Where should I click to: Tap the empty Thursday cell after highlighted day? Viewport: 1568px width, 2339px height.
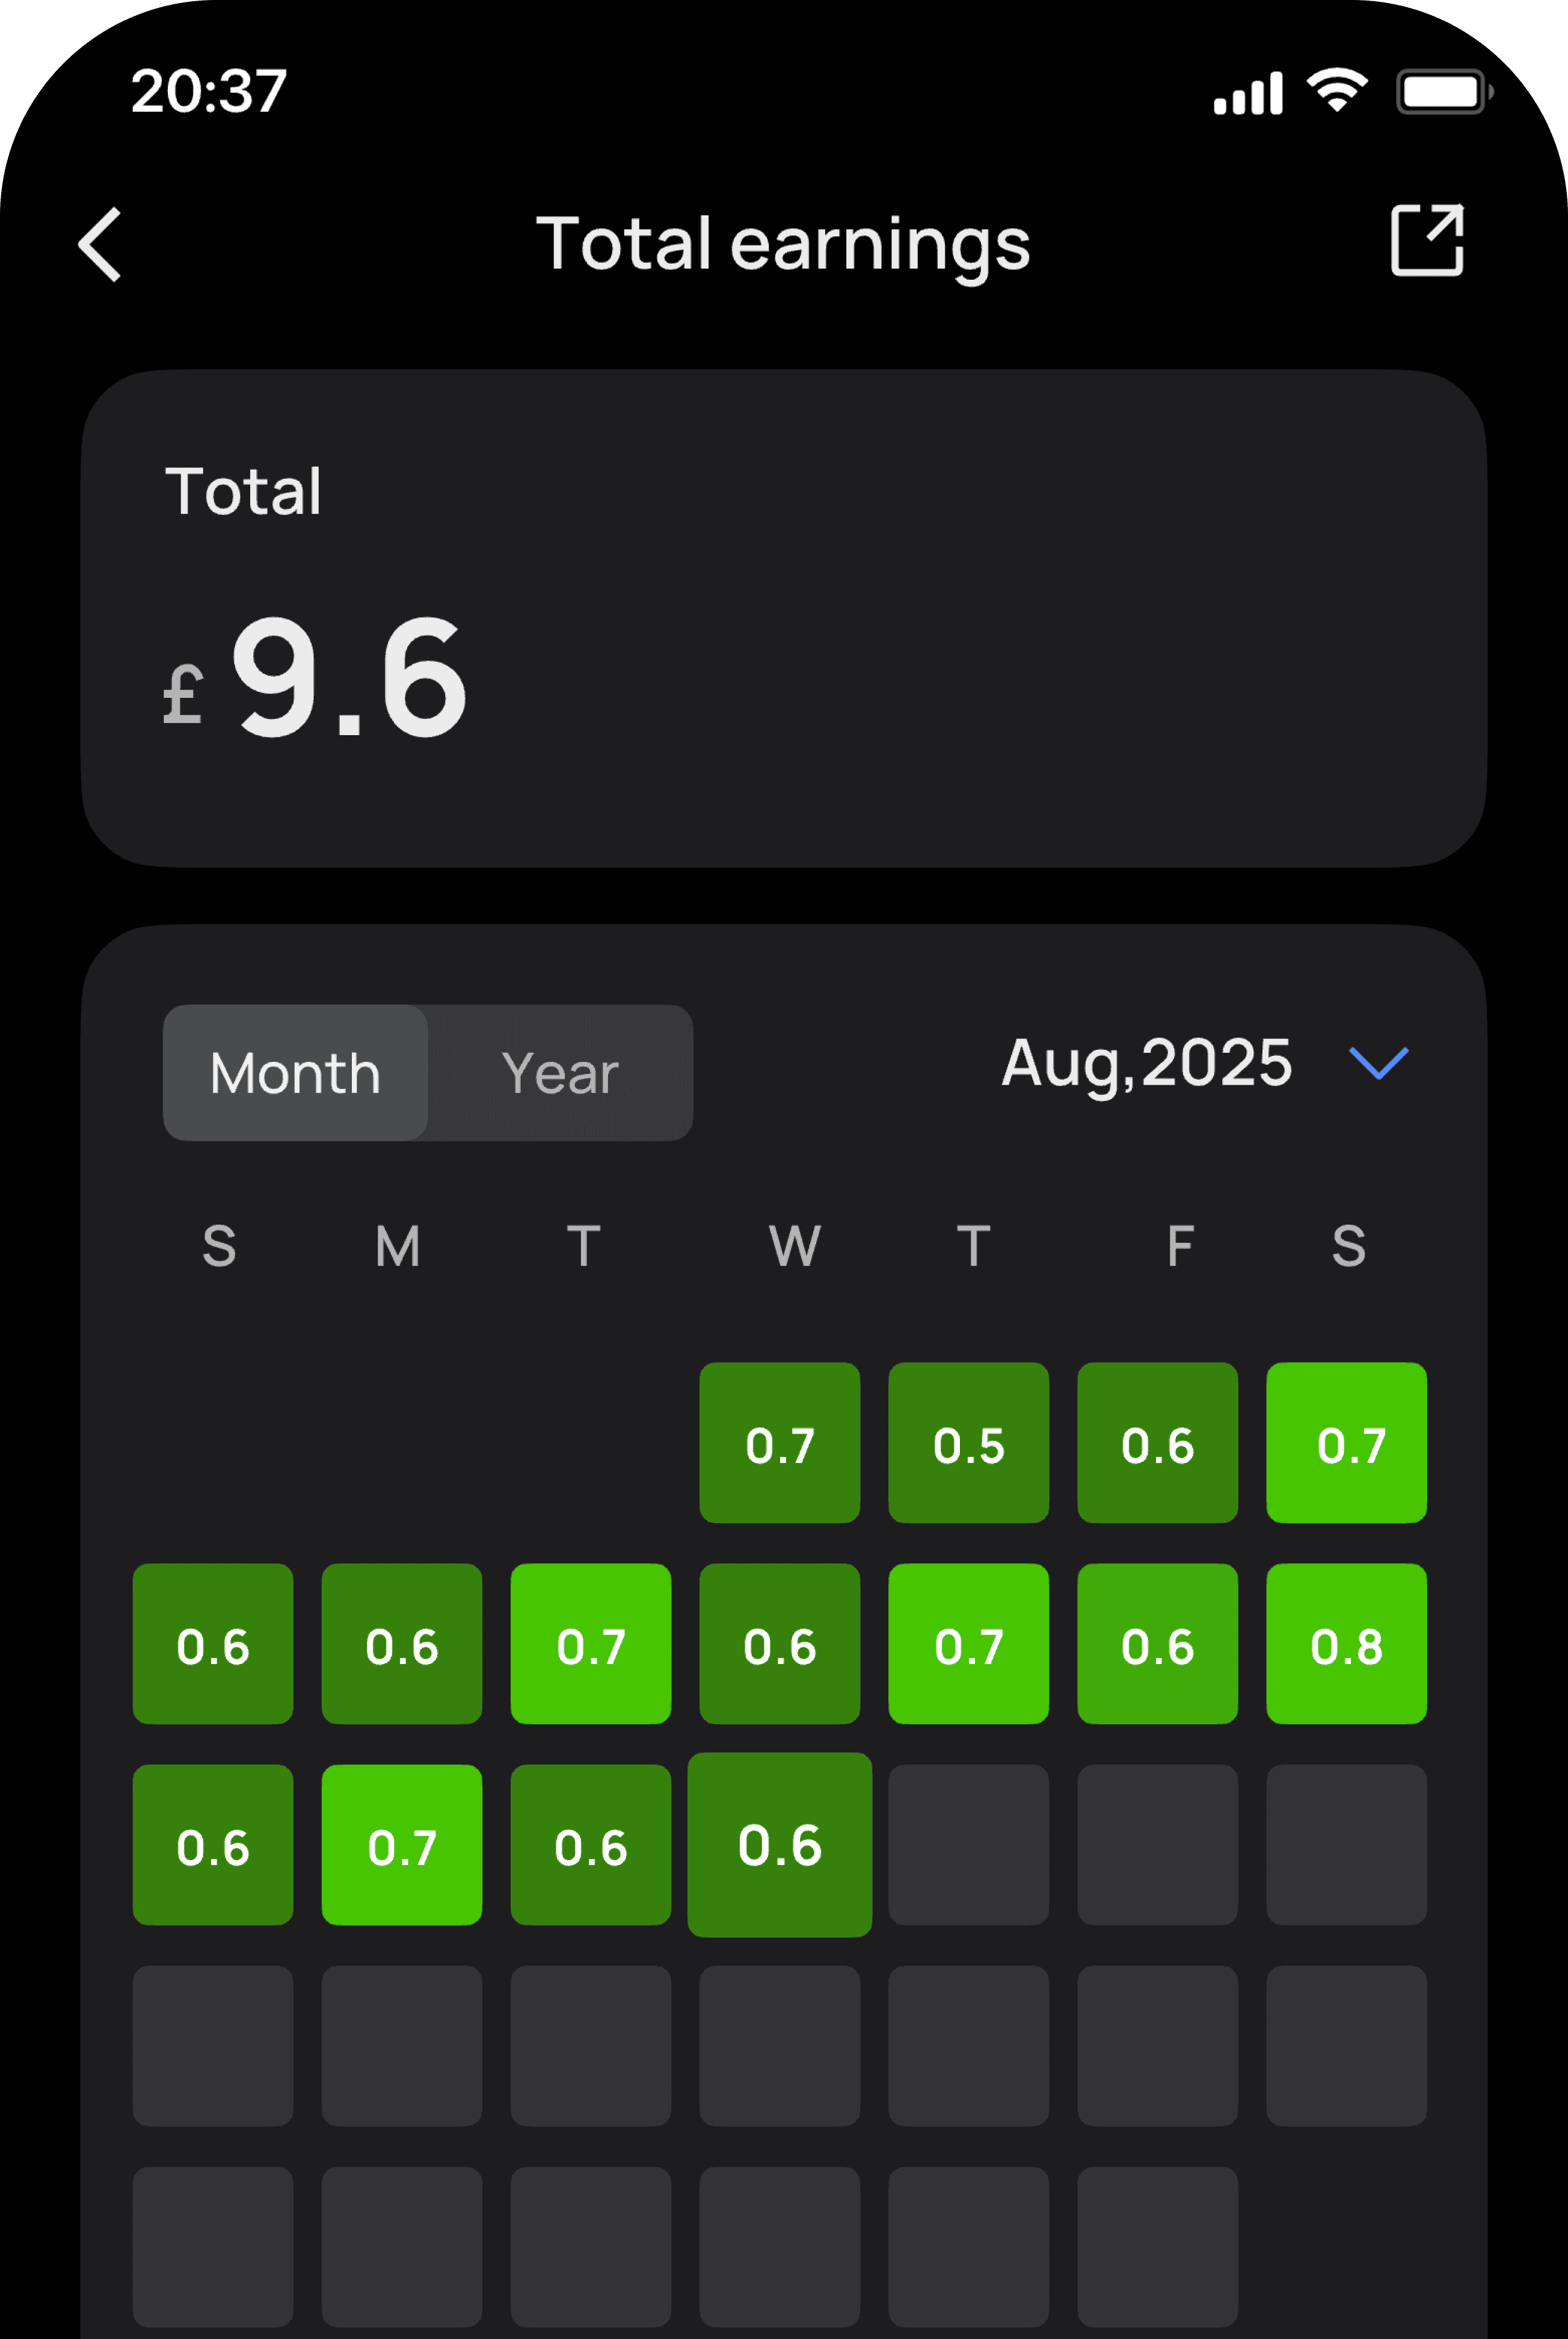click(x=968, y=1845)
